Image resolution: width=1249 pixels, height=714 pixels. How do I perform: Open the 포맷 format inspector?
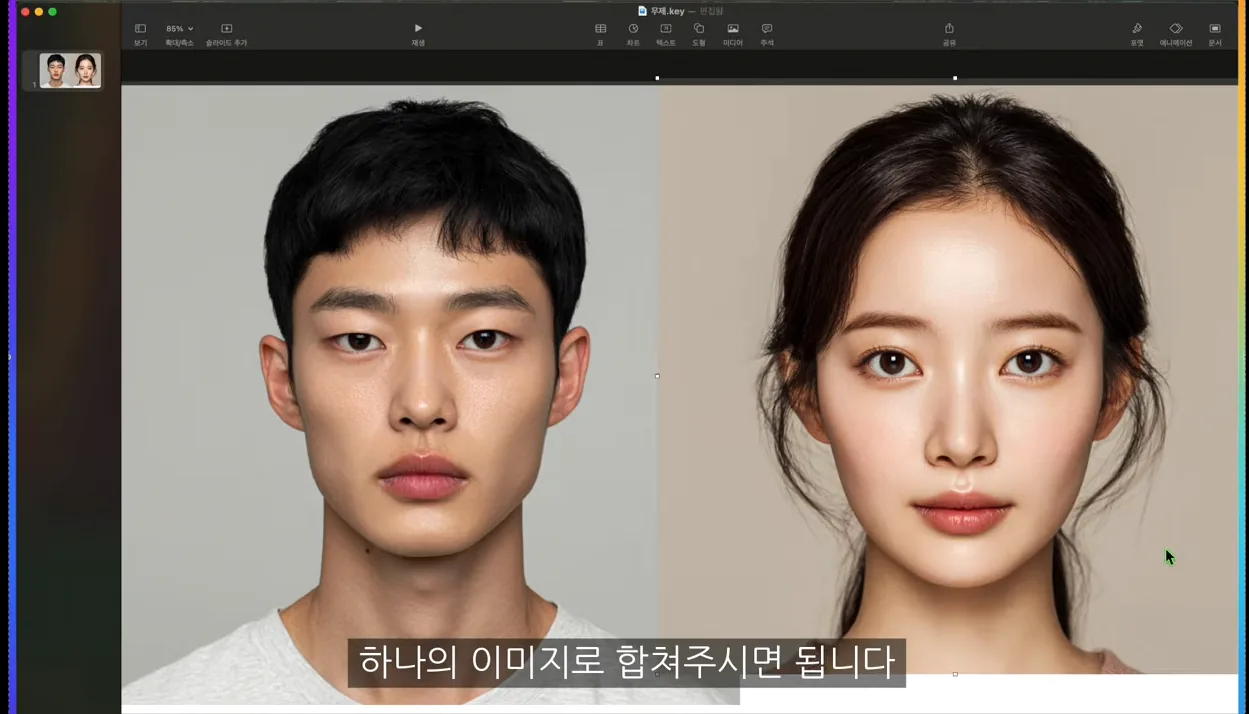1137,34
